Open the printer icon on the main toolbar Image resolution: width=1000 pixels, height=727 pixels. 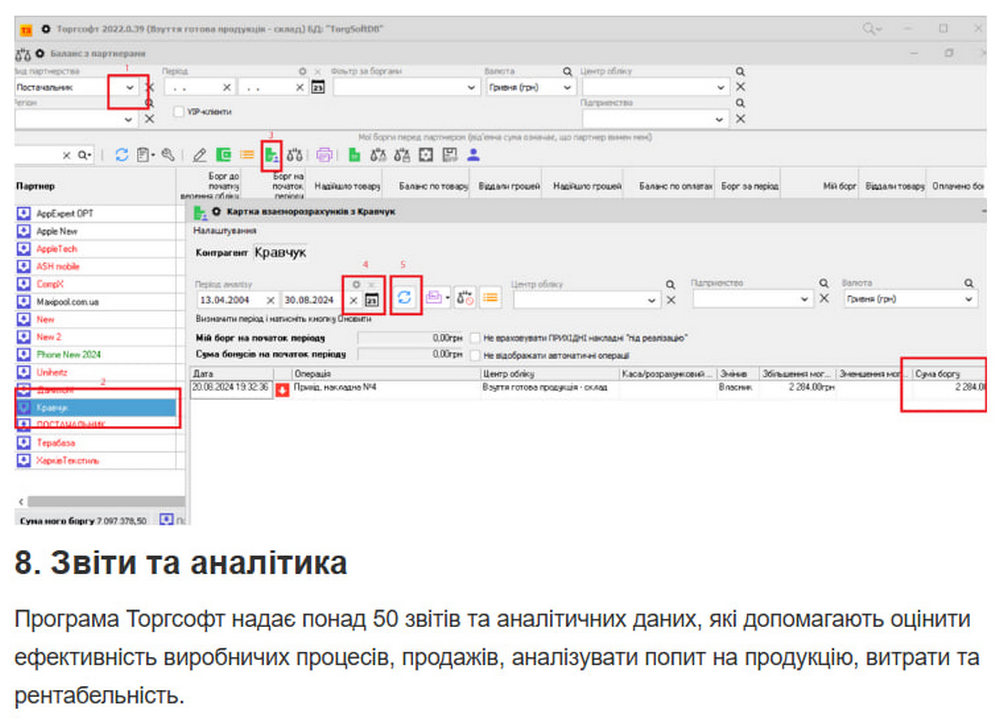323,153
